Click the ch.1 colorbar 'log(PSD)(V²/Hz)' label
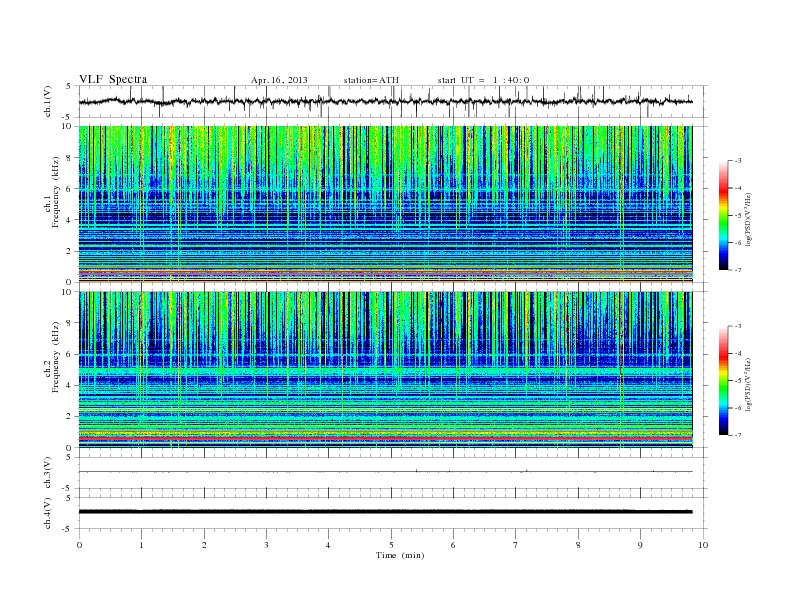 point(748,220)
